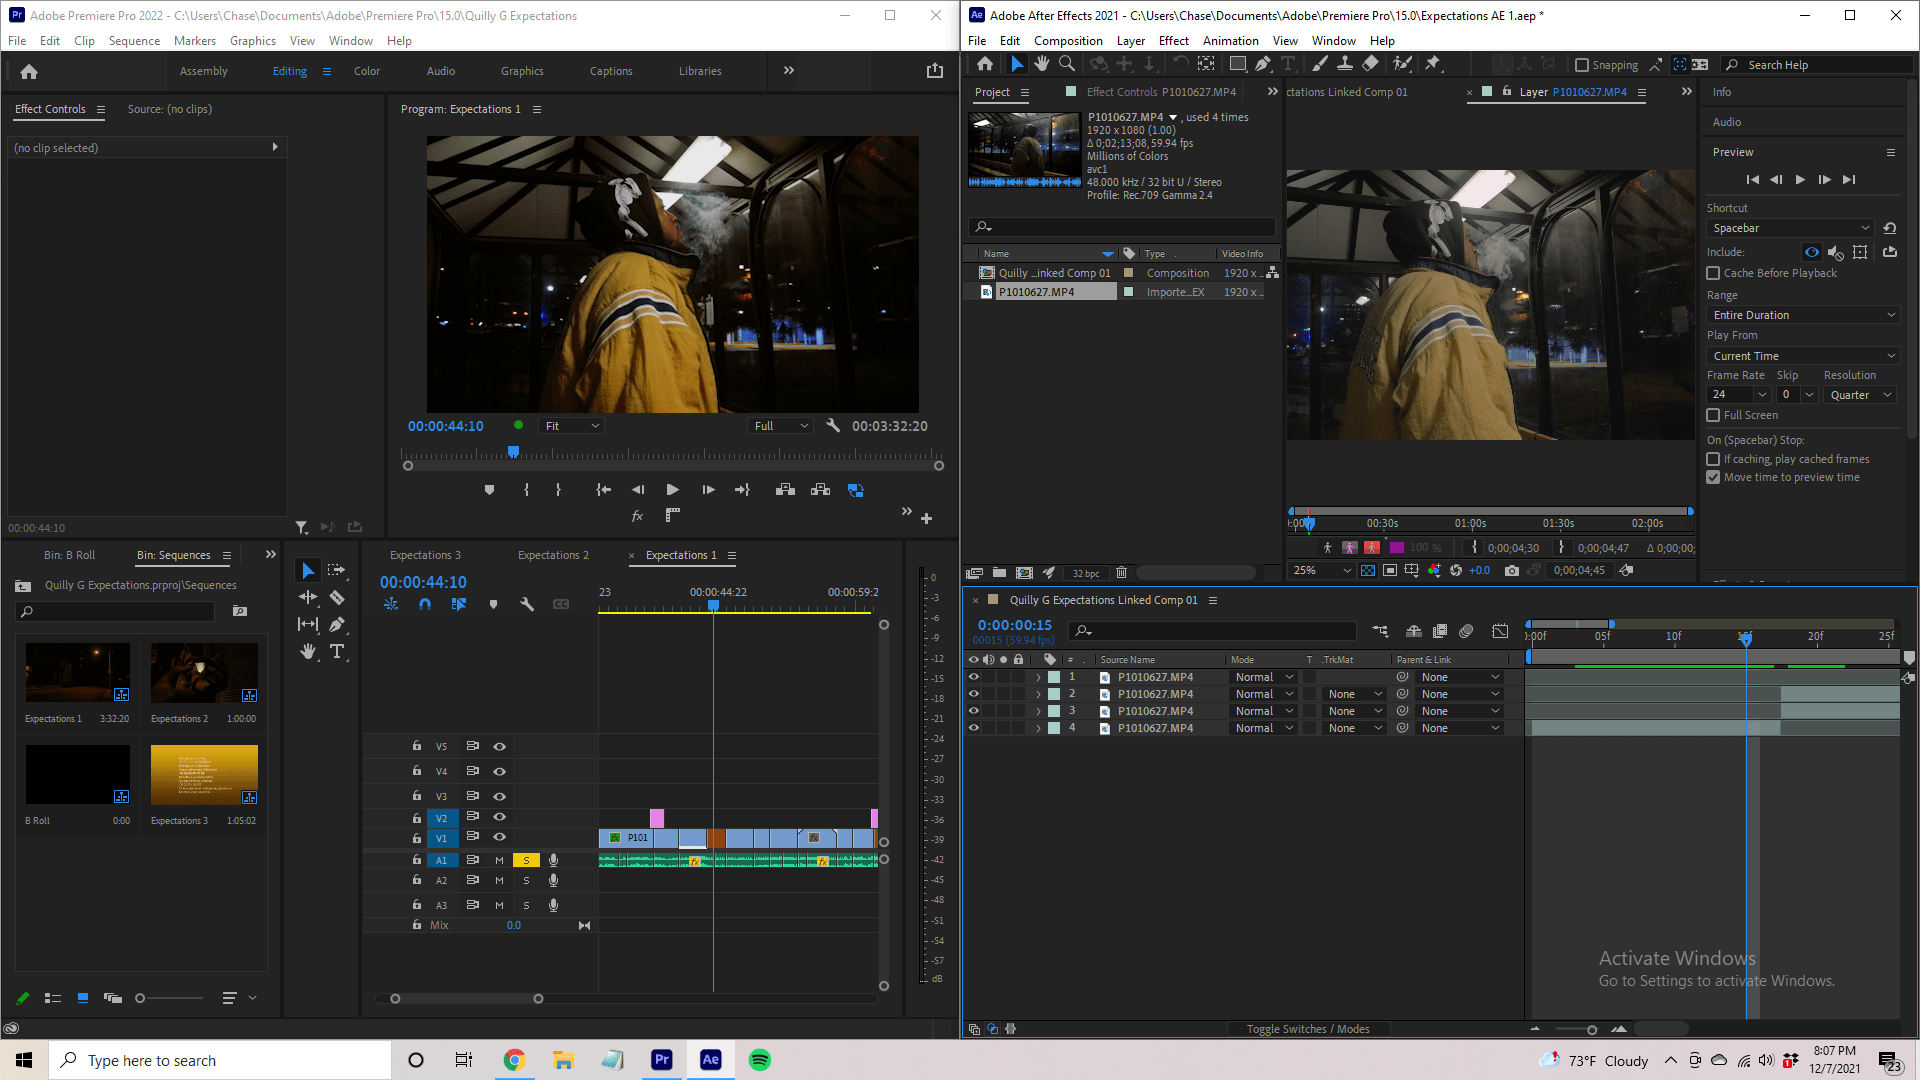This screenshot has height=1080, width=1920.
Task: Click the Home icon in After Effects toolbar
Action: coord(985,63)
